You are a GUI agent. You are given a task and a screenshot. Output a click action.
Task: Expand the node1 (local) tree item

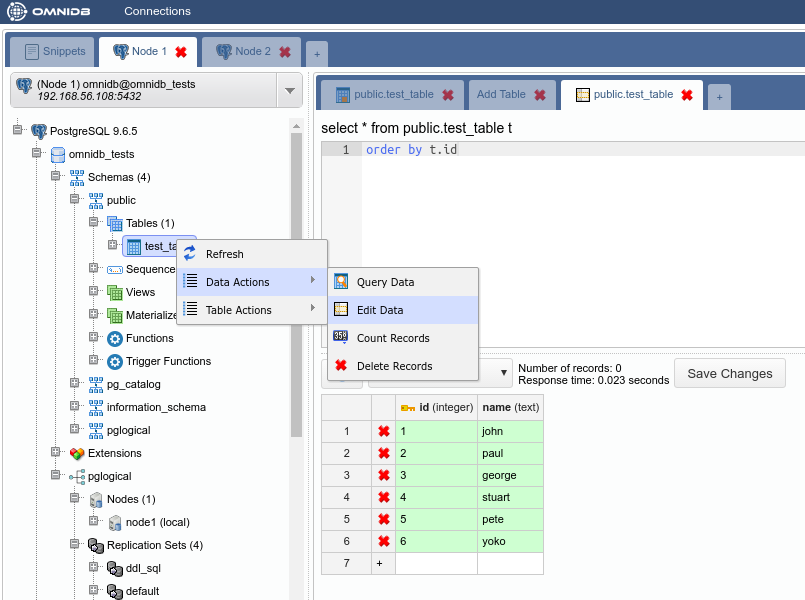coord(94,522)
